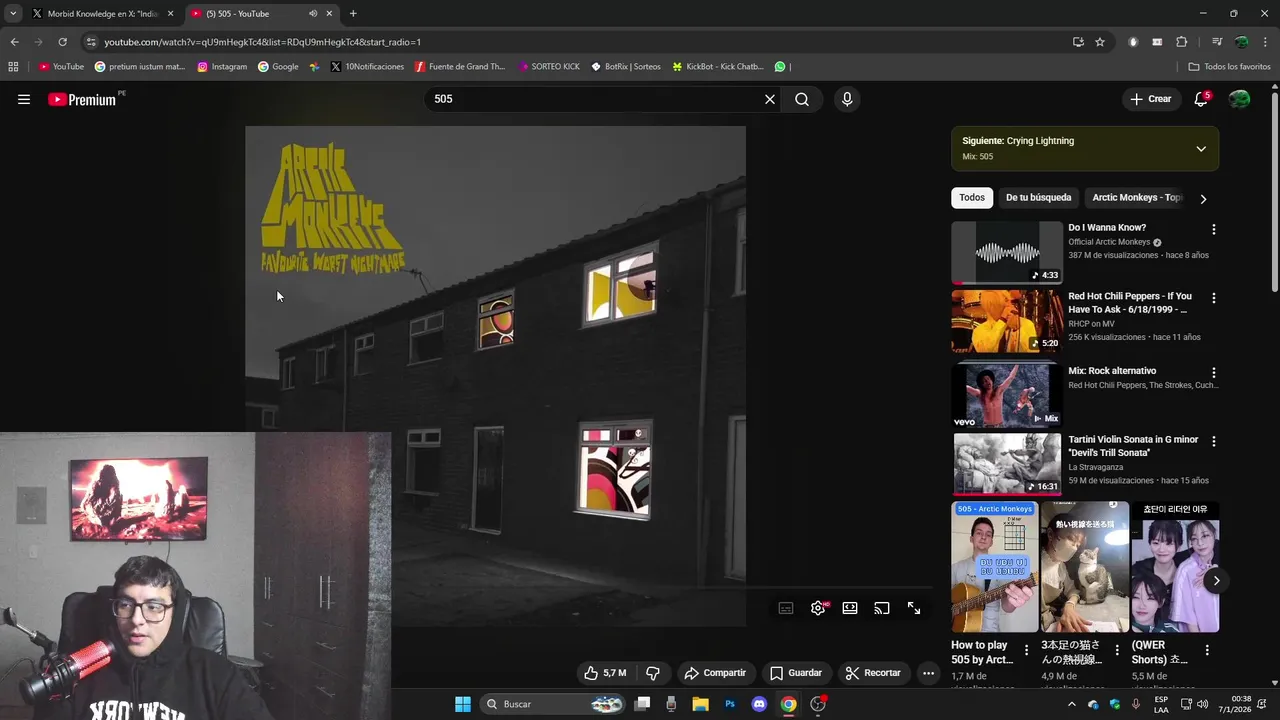Toggle subtitles button in player

click(x=786, y=608)
